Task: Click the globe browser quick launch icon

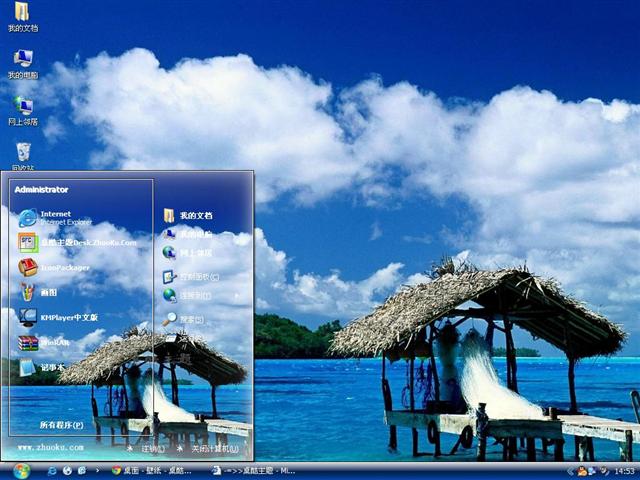Action: click(x=67, y=471)
